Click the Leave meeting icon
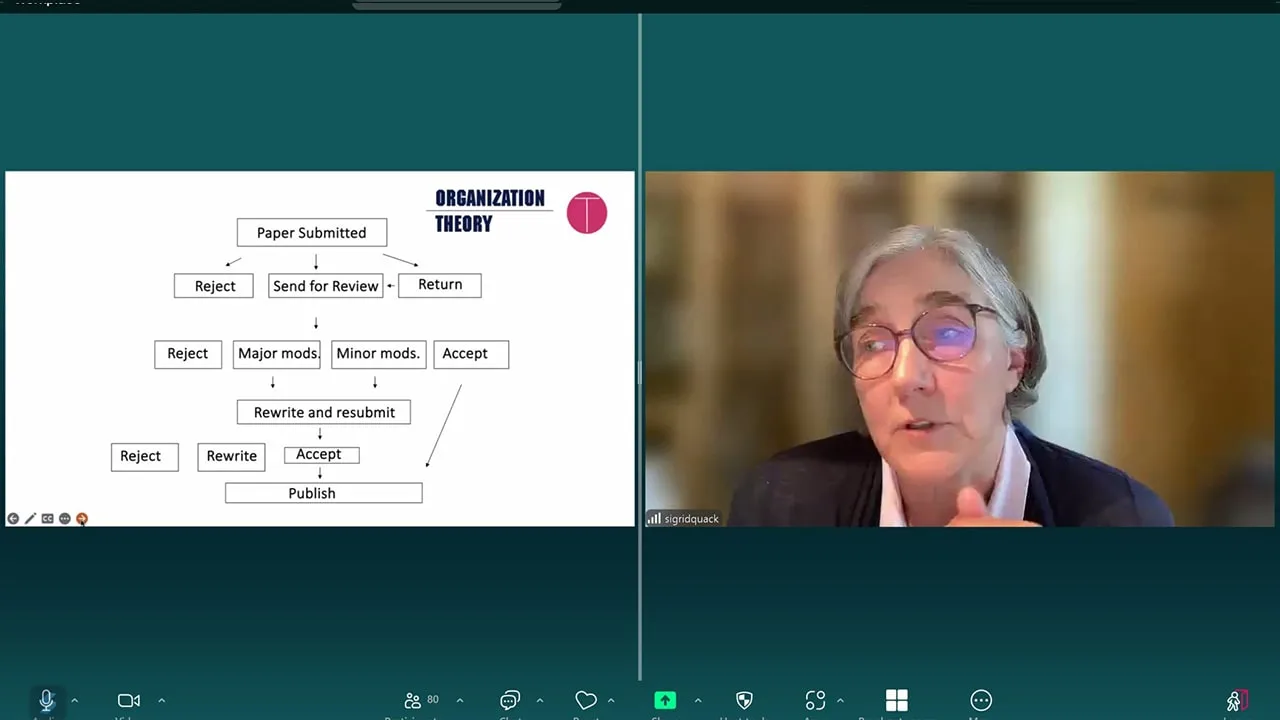This screenshot has width=1280, height=720. 1236,701
